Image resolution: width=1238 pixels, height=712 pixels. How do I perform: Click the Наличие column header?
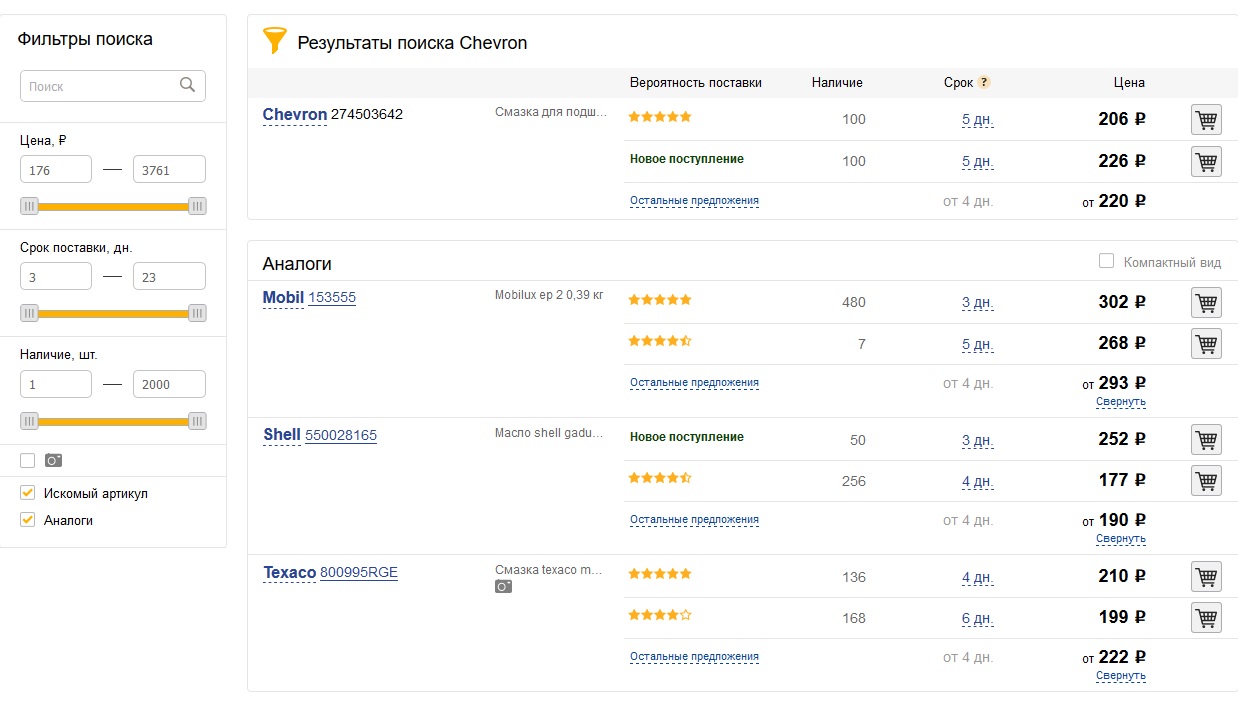point(837,83)
